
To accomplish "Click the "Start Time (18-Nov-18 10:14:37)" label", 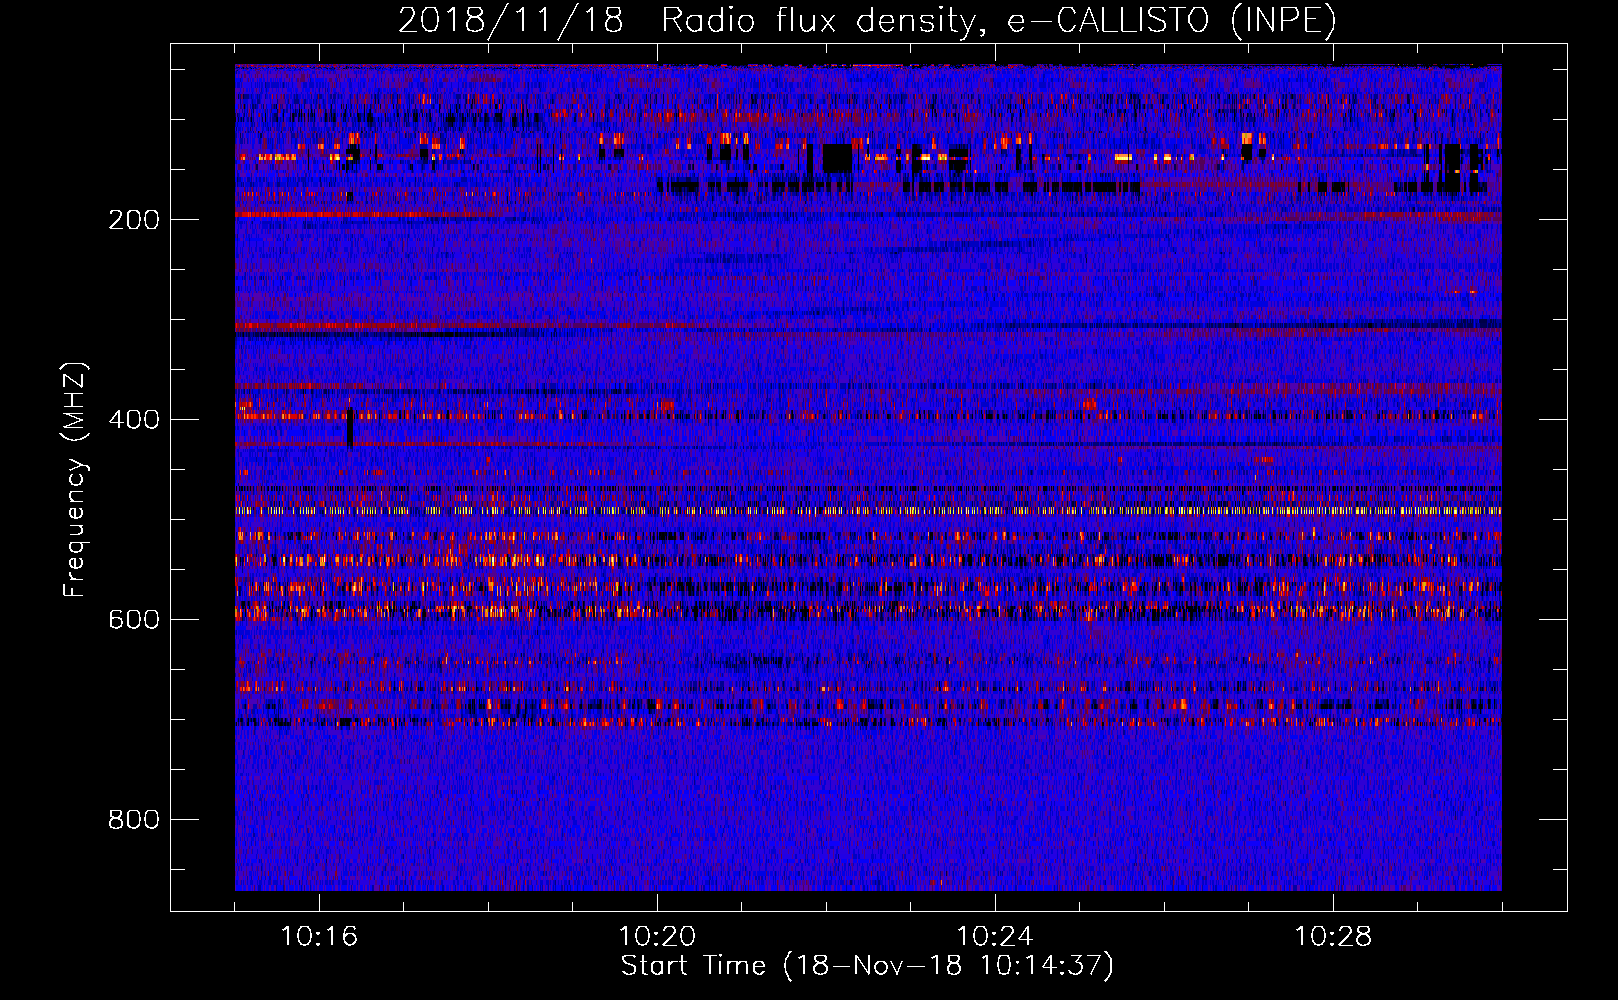I will pyautogui.click(x=867, y=966).
